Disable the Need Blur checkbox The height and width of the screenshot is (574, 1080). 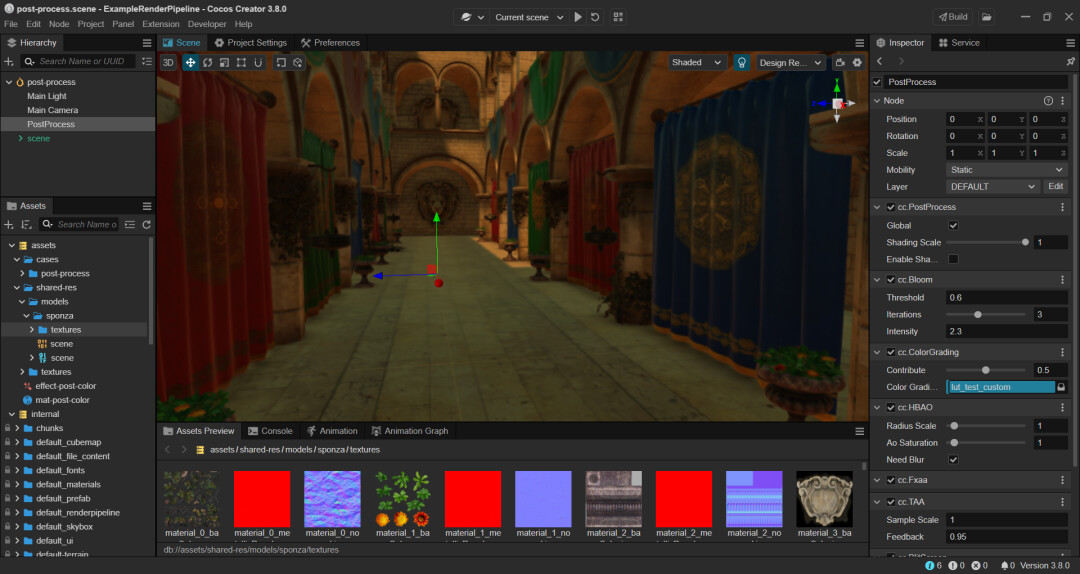click(953, 460)
